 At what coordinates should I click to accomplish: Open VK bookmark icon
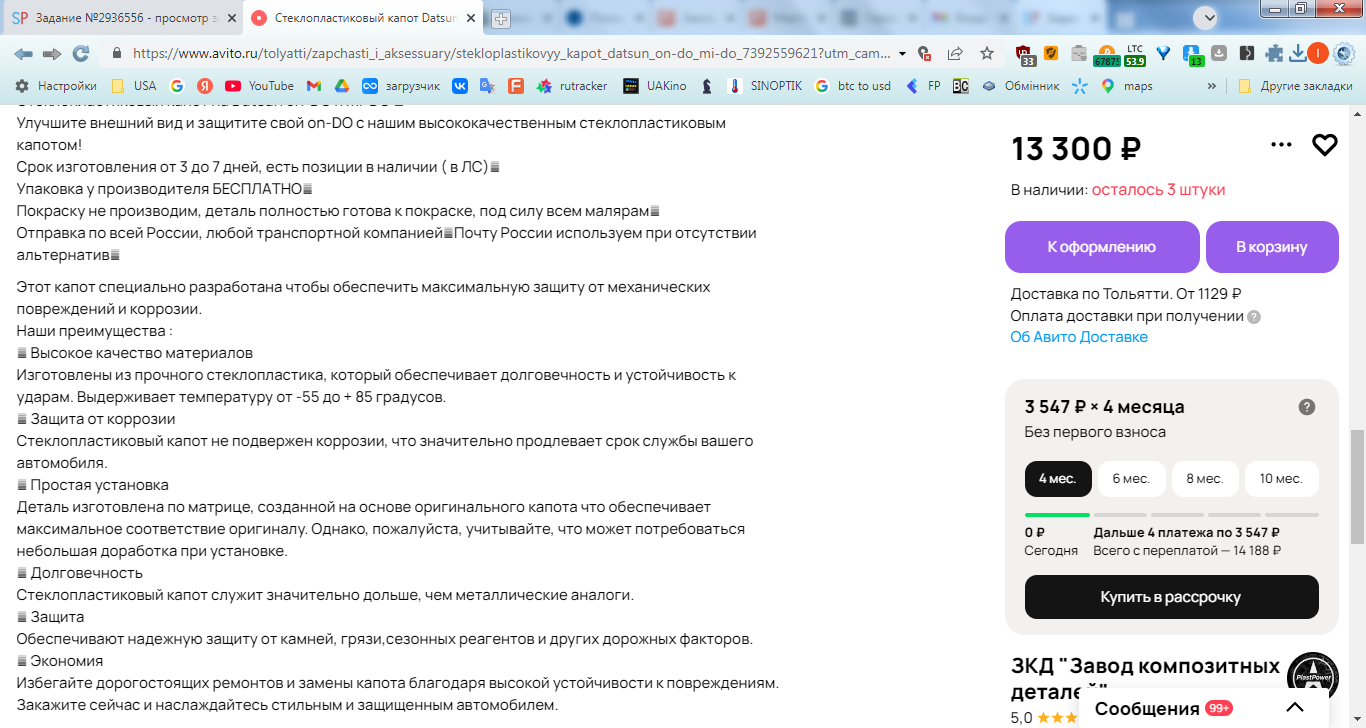[460, 86]
